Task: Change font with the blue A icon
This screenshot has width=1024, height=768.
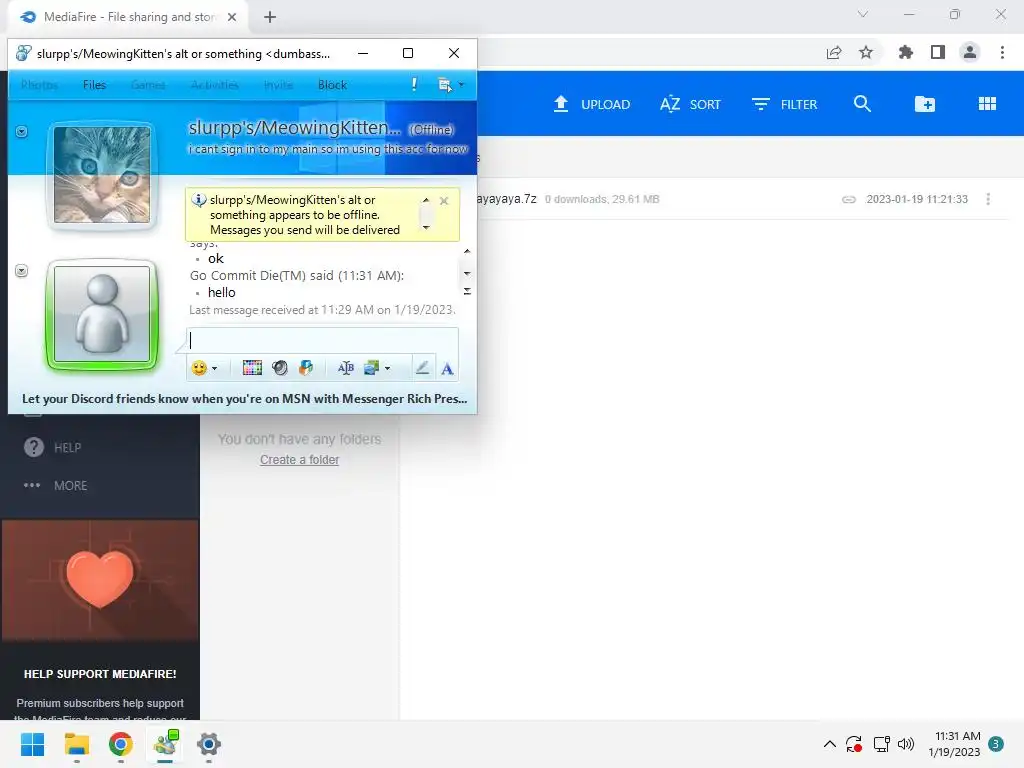Action: tap(447, 369)
